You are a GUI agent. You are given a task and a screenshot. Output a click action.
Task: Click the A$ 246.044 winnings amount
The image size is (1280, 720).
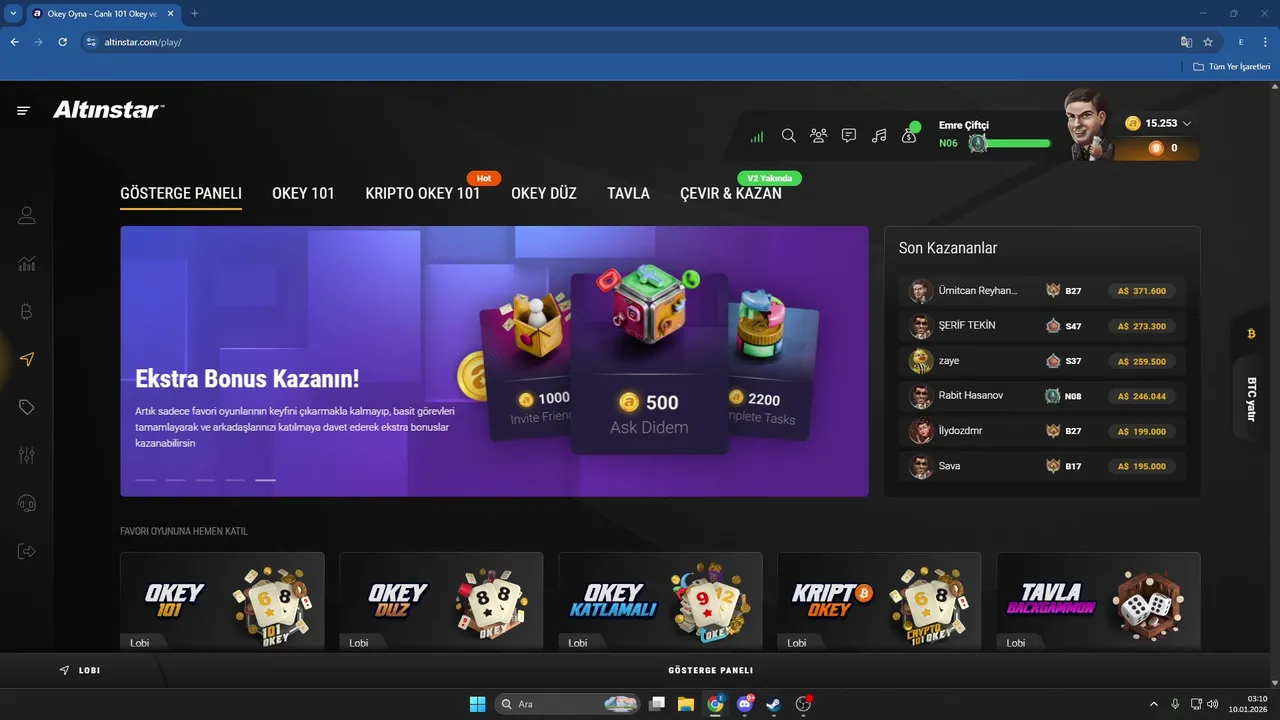pyautogui.click(x=1142, y=396)
